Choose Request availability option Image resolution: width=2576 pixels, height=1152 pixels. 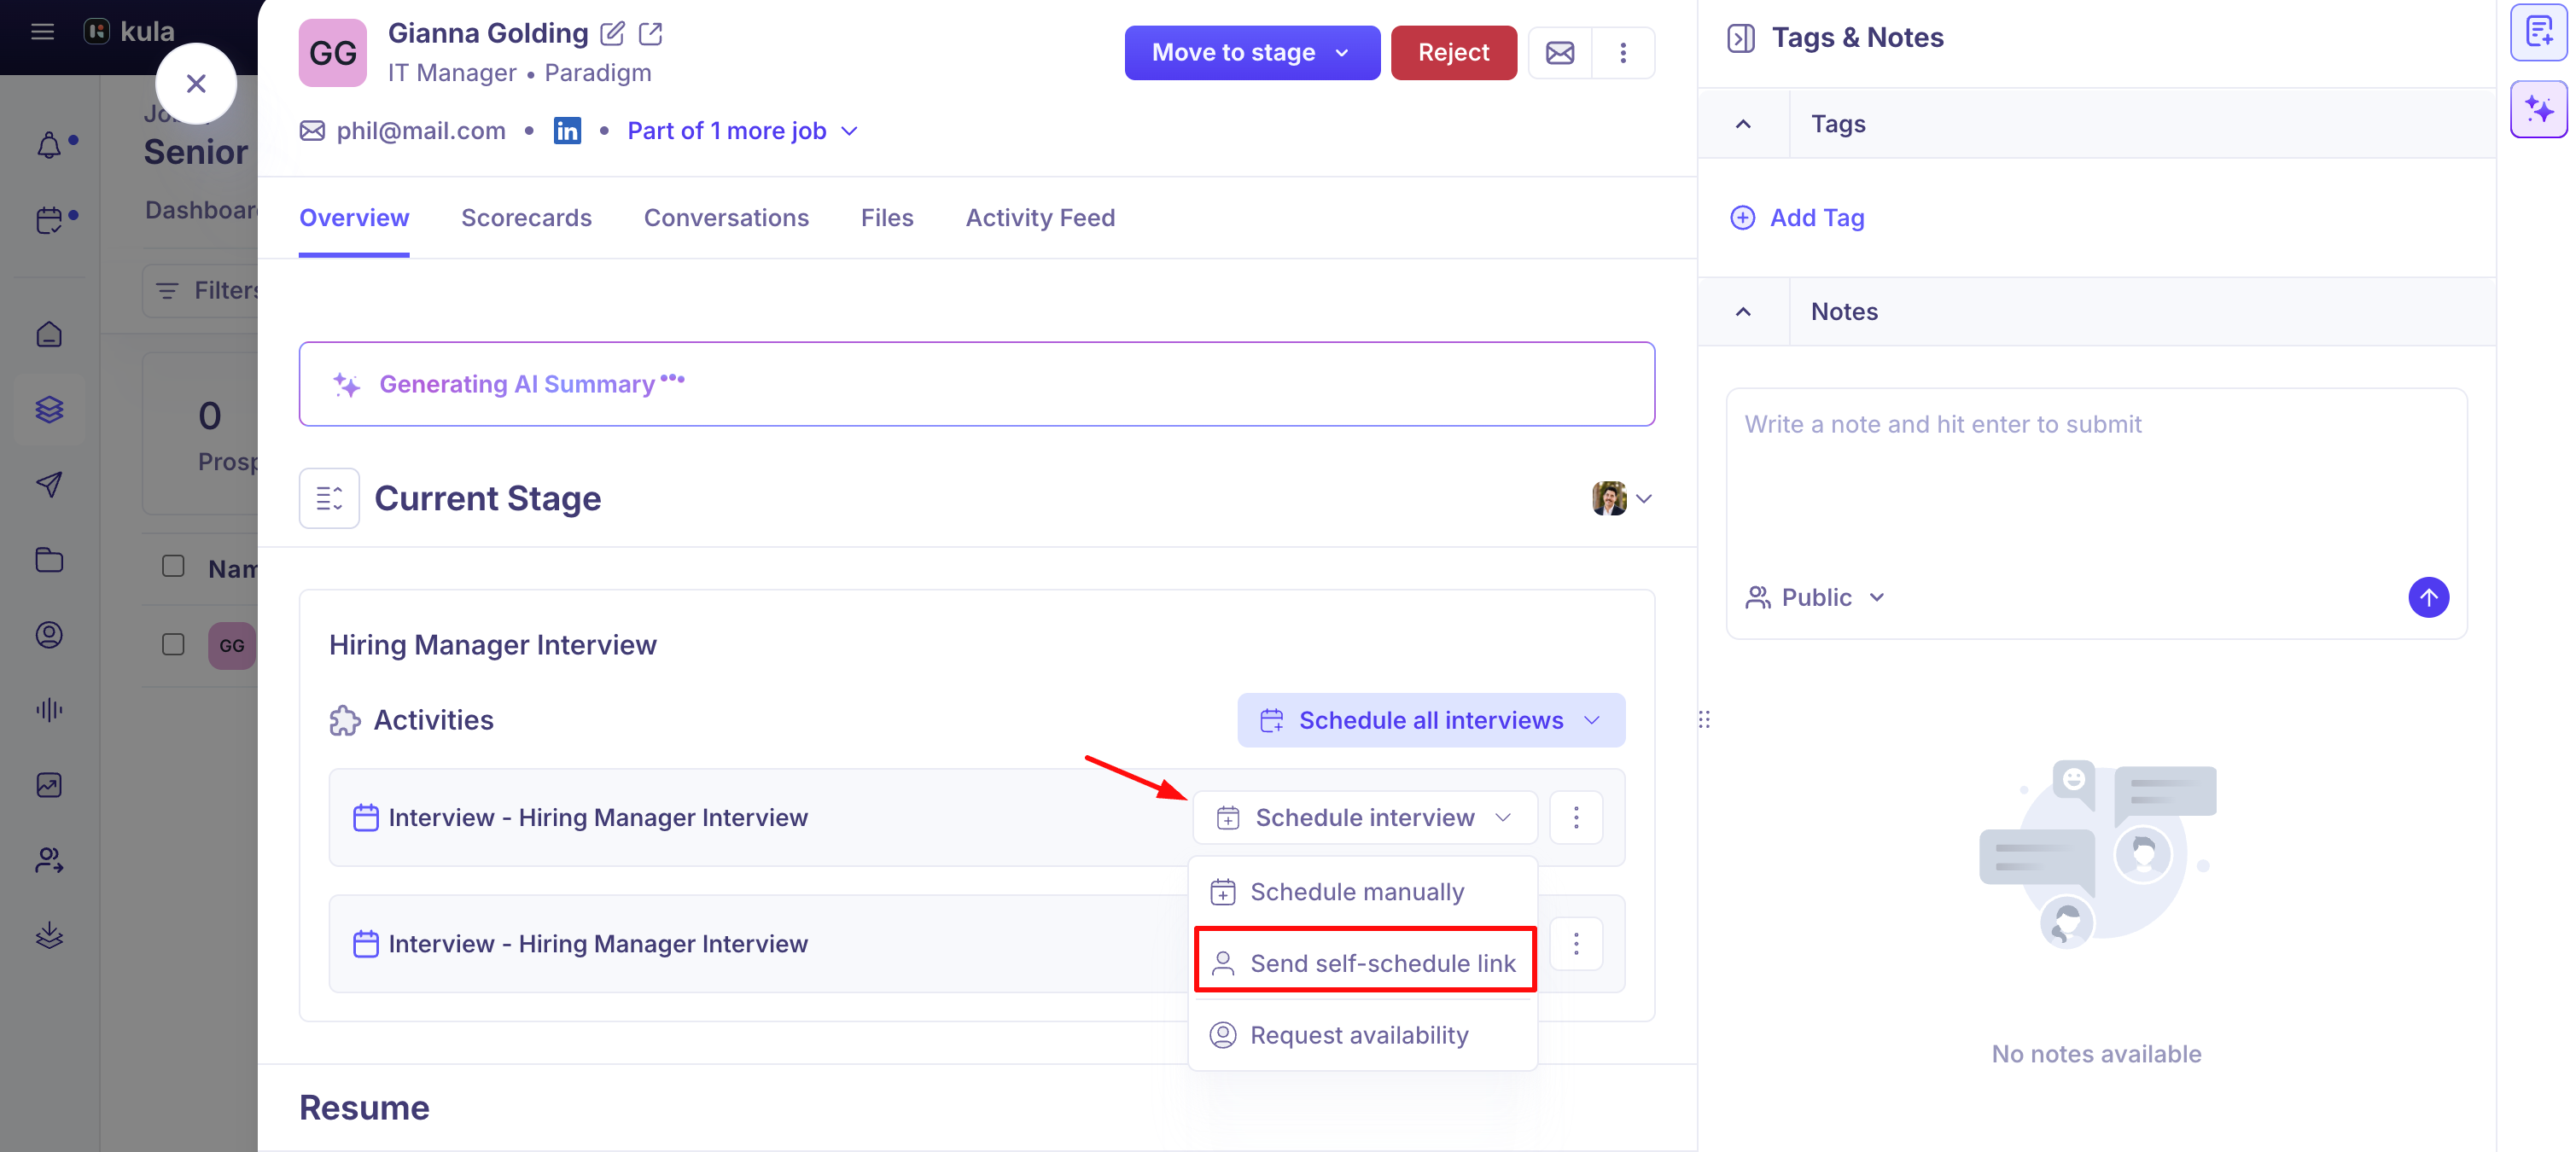pos(1363,1035)
